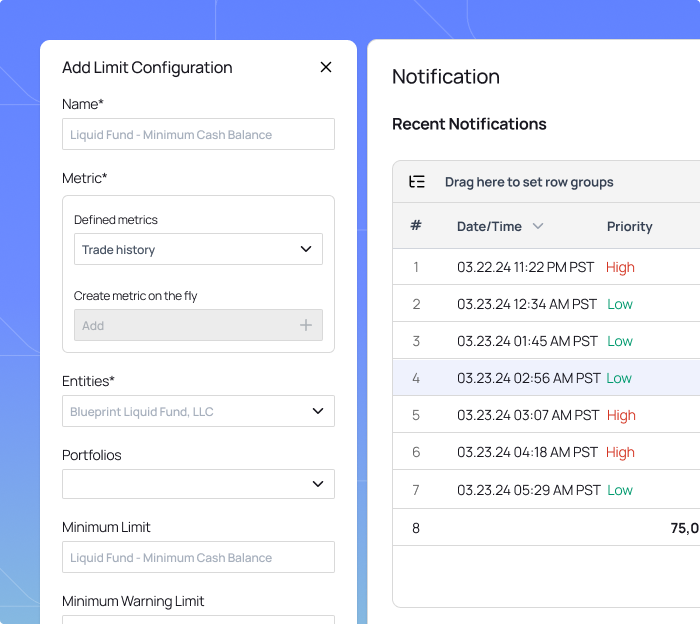Click the Minimum Limit input field

[198, 557]
